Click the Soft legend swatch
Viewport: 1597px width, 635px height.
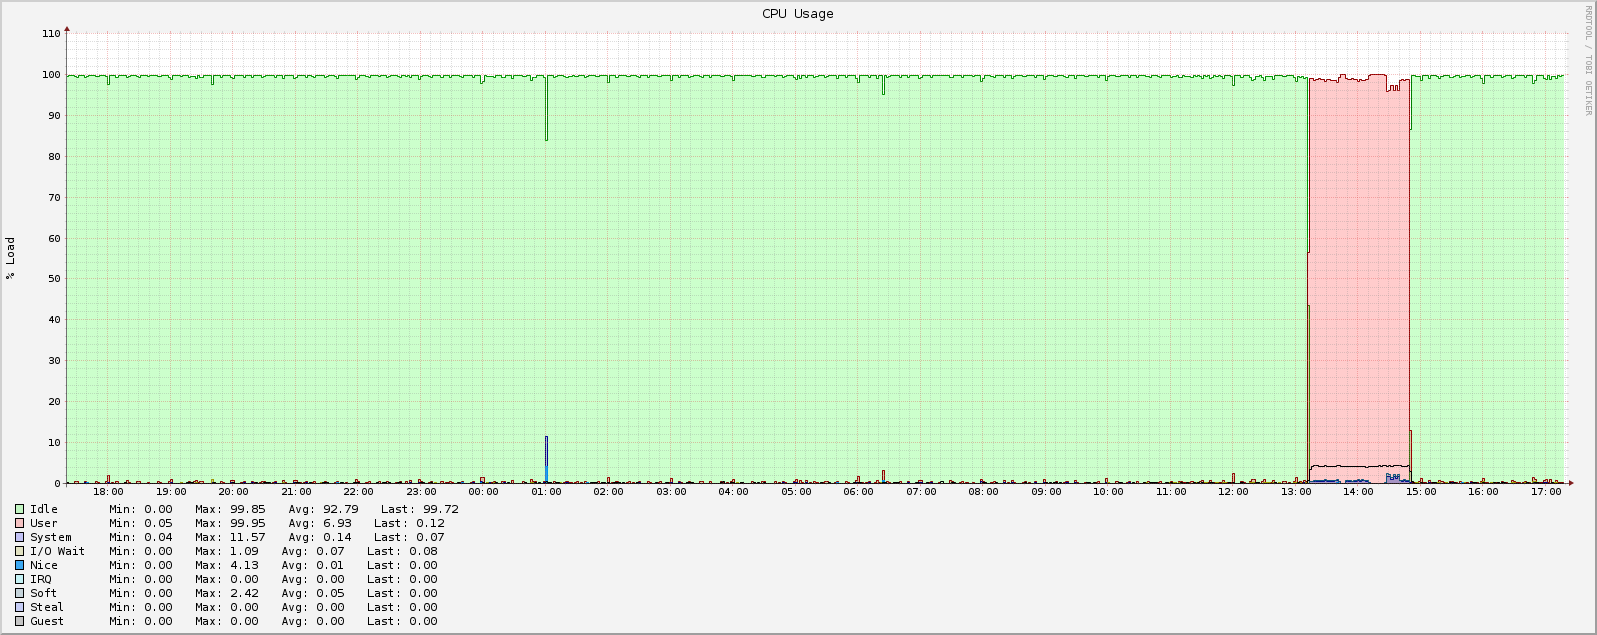[19, 593]
